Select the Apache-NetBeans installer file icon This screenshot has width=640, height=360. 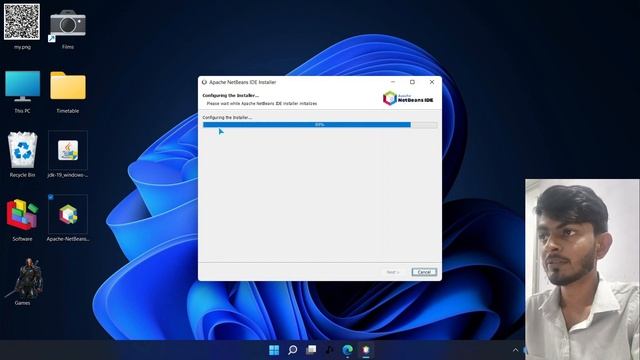point(68,214)
